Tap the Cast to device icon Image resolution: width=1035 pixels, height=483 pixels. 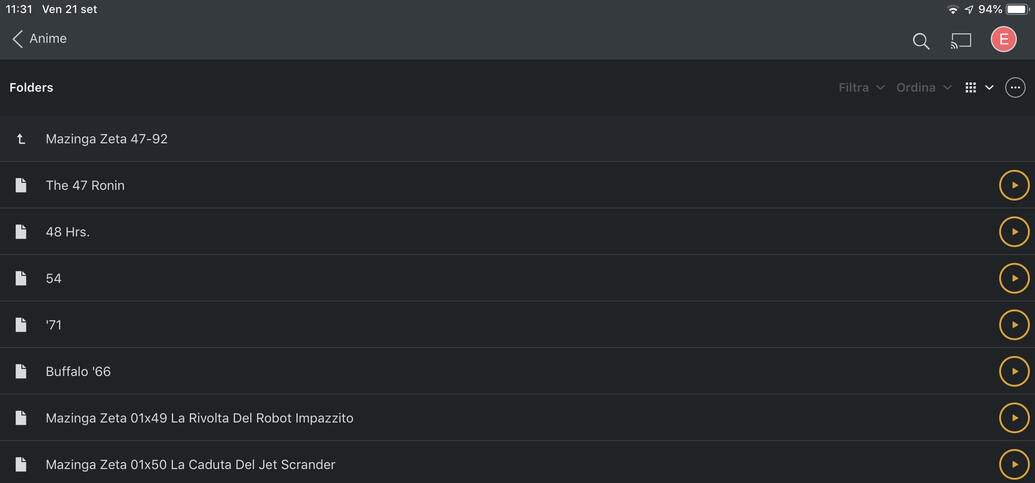click(961, 40)
